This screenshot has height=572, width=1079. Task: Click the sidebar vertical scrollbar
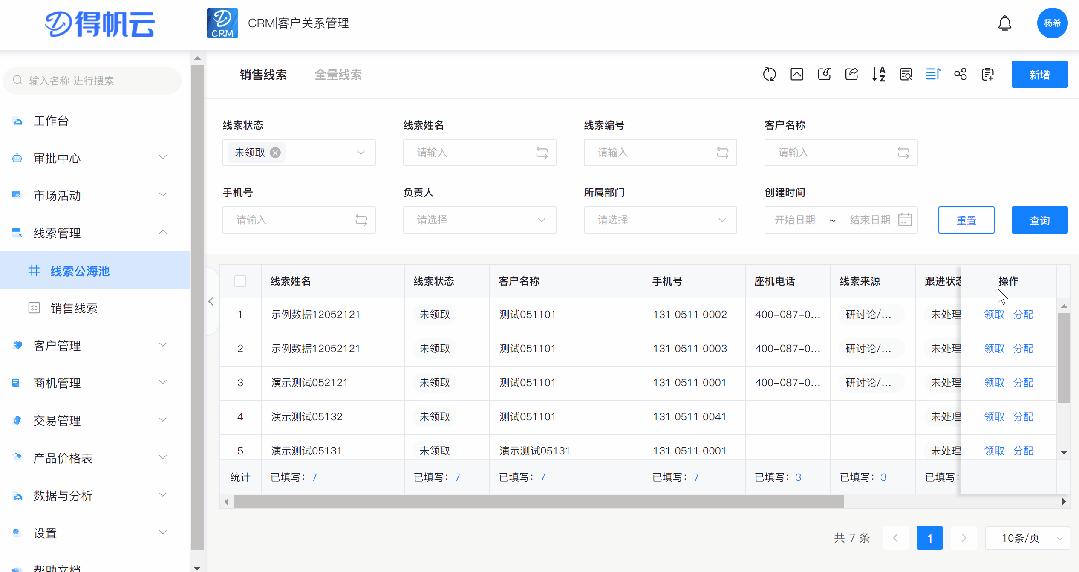(x=197, y=307)
